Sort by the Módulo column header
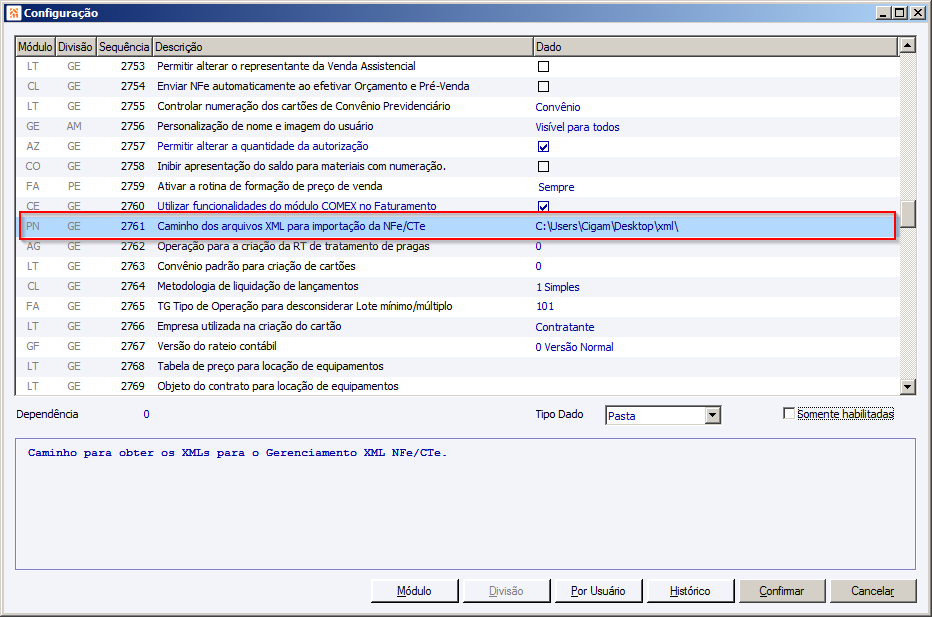932x617 pixels. tap(35, 46)
